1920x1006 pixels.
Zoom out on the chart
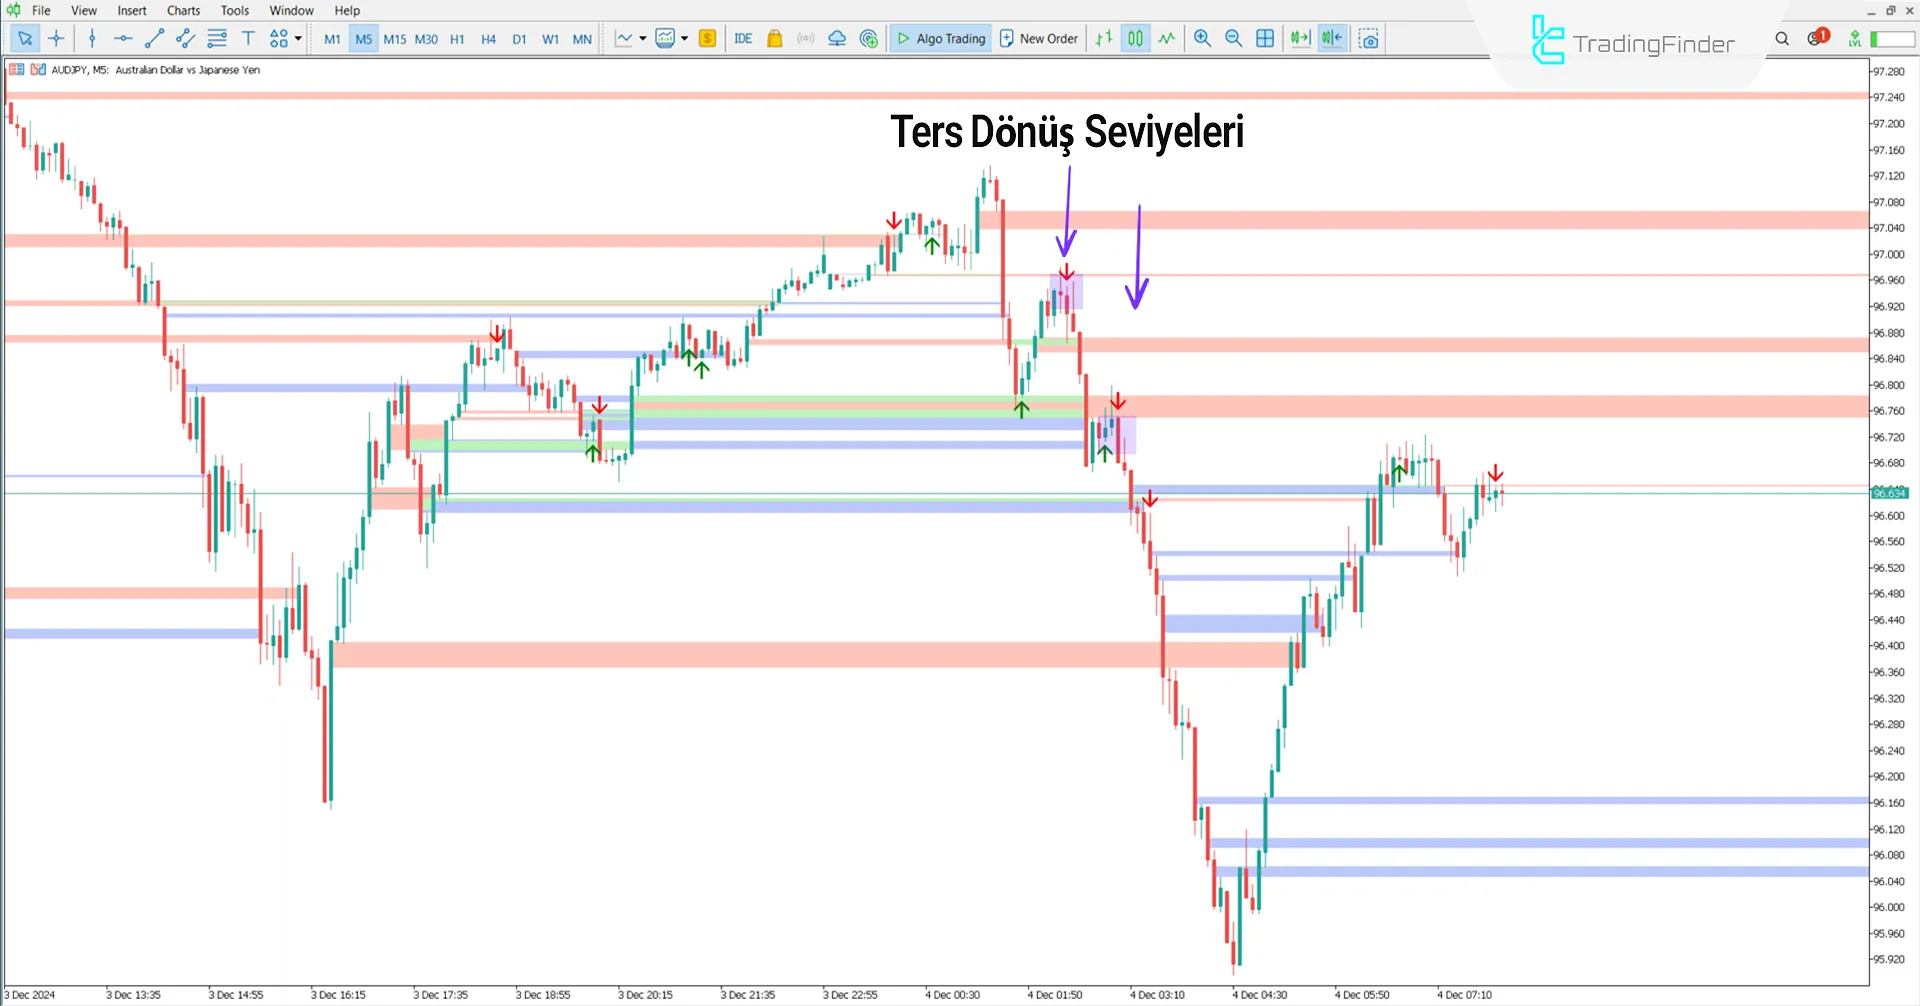tap(1234, 38)
